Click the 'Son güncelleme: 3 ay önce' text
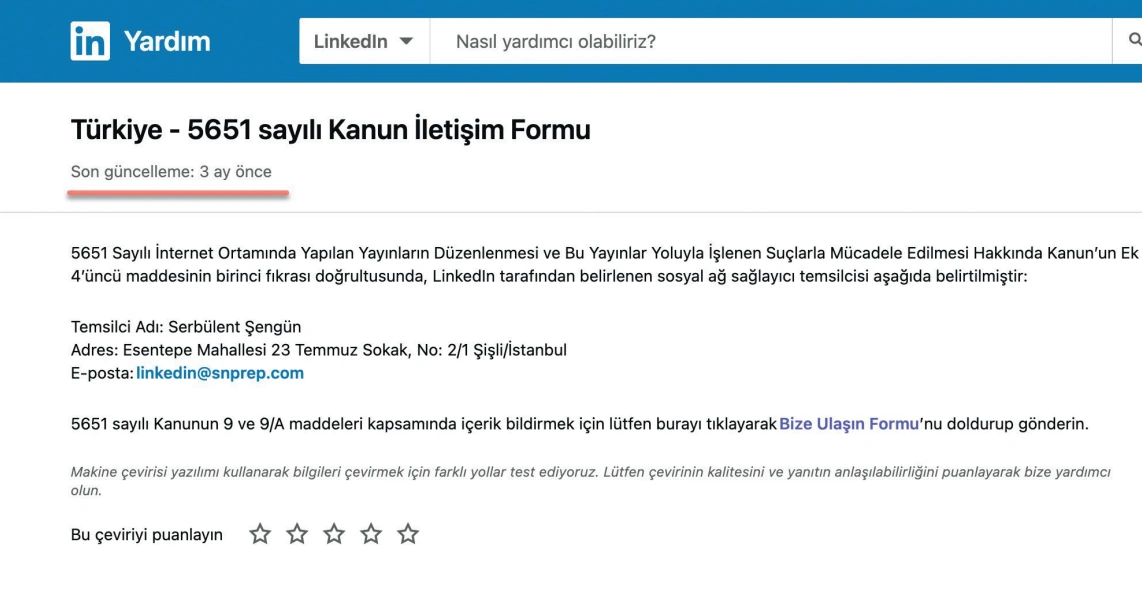 [171, 172]
